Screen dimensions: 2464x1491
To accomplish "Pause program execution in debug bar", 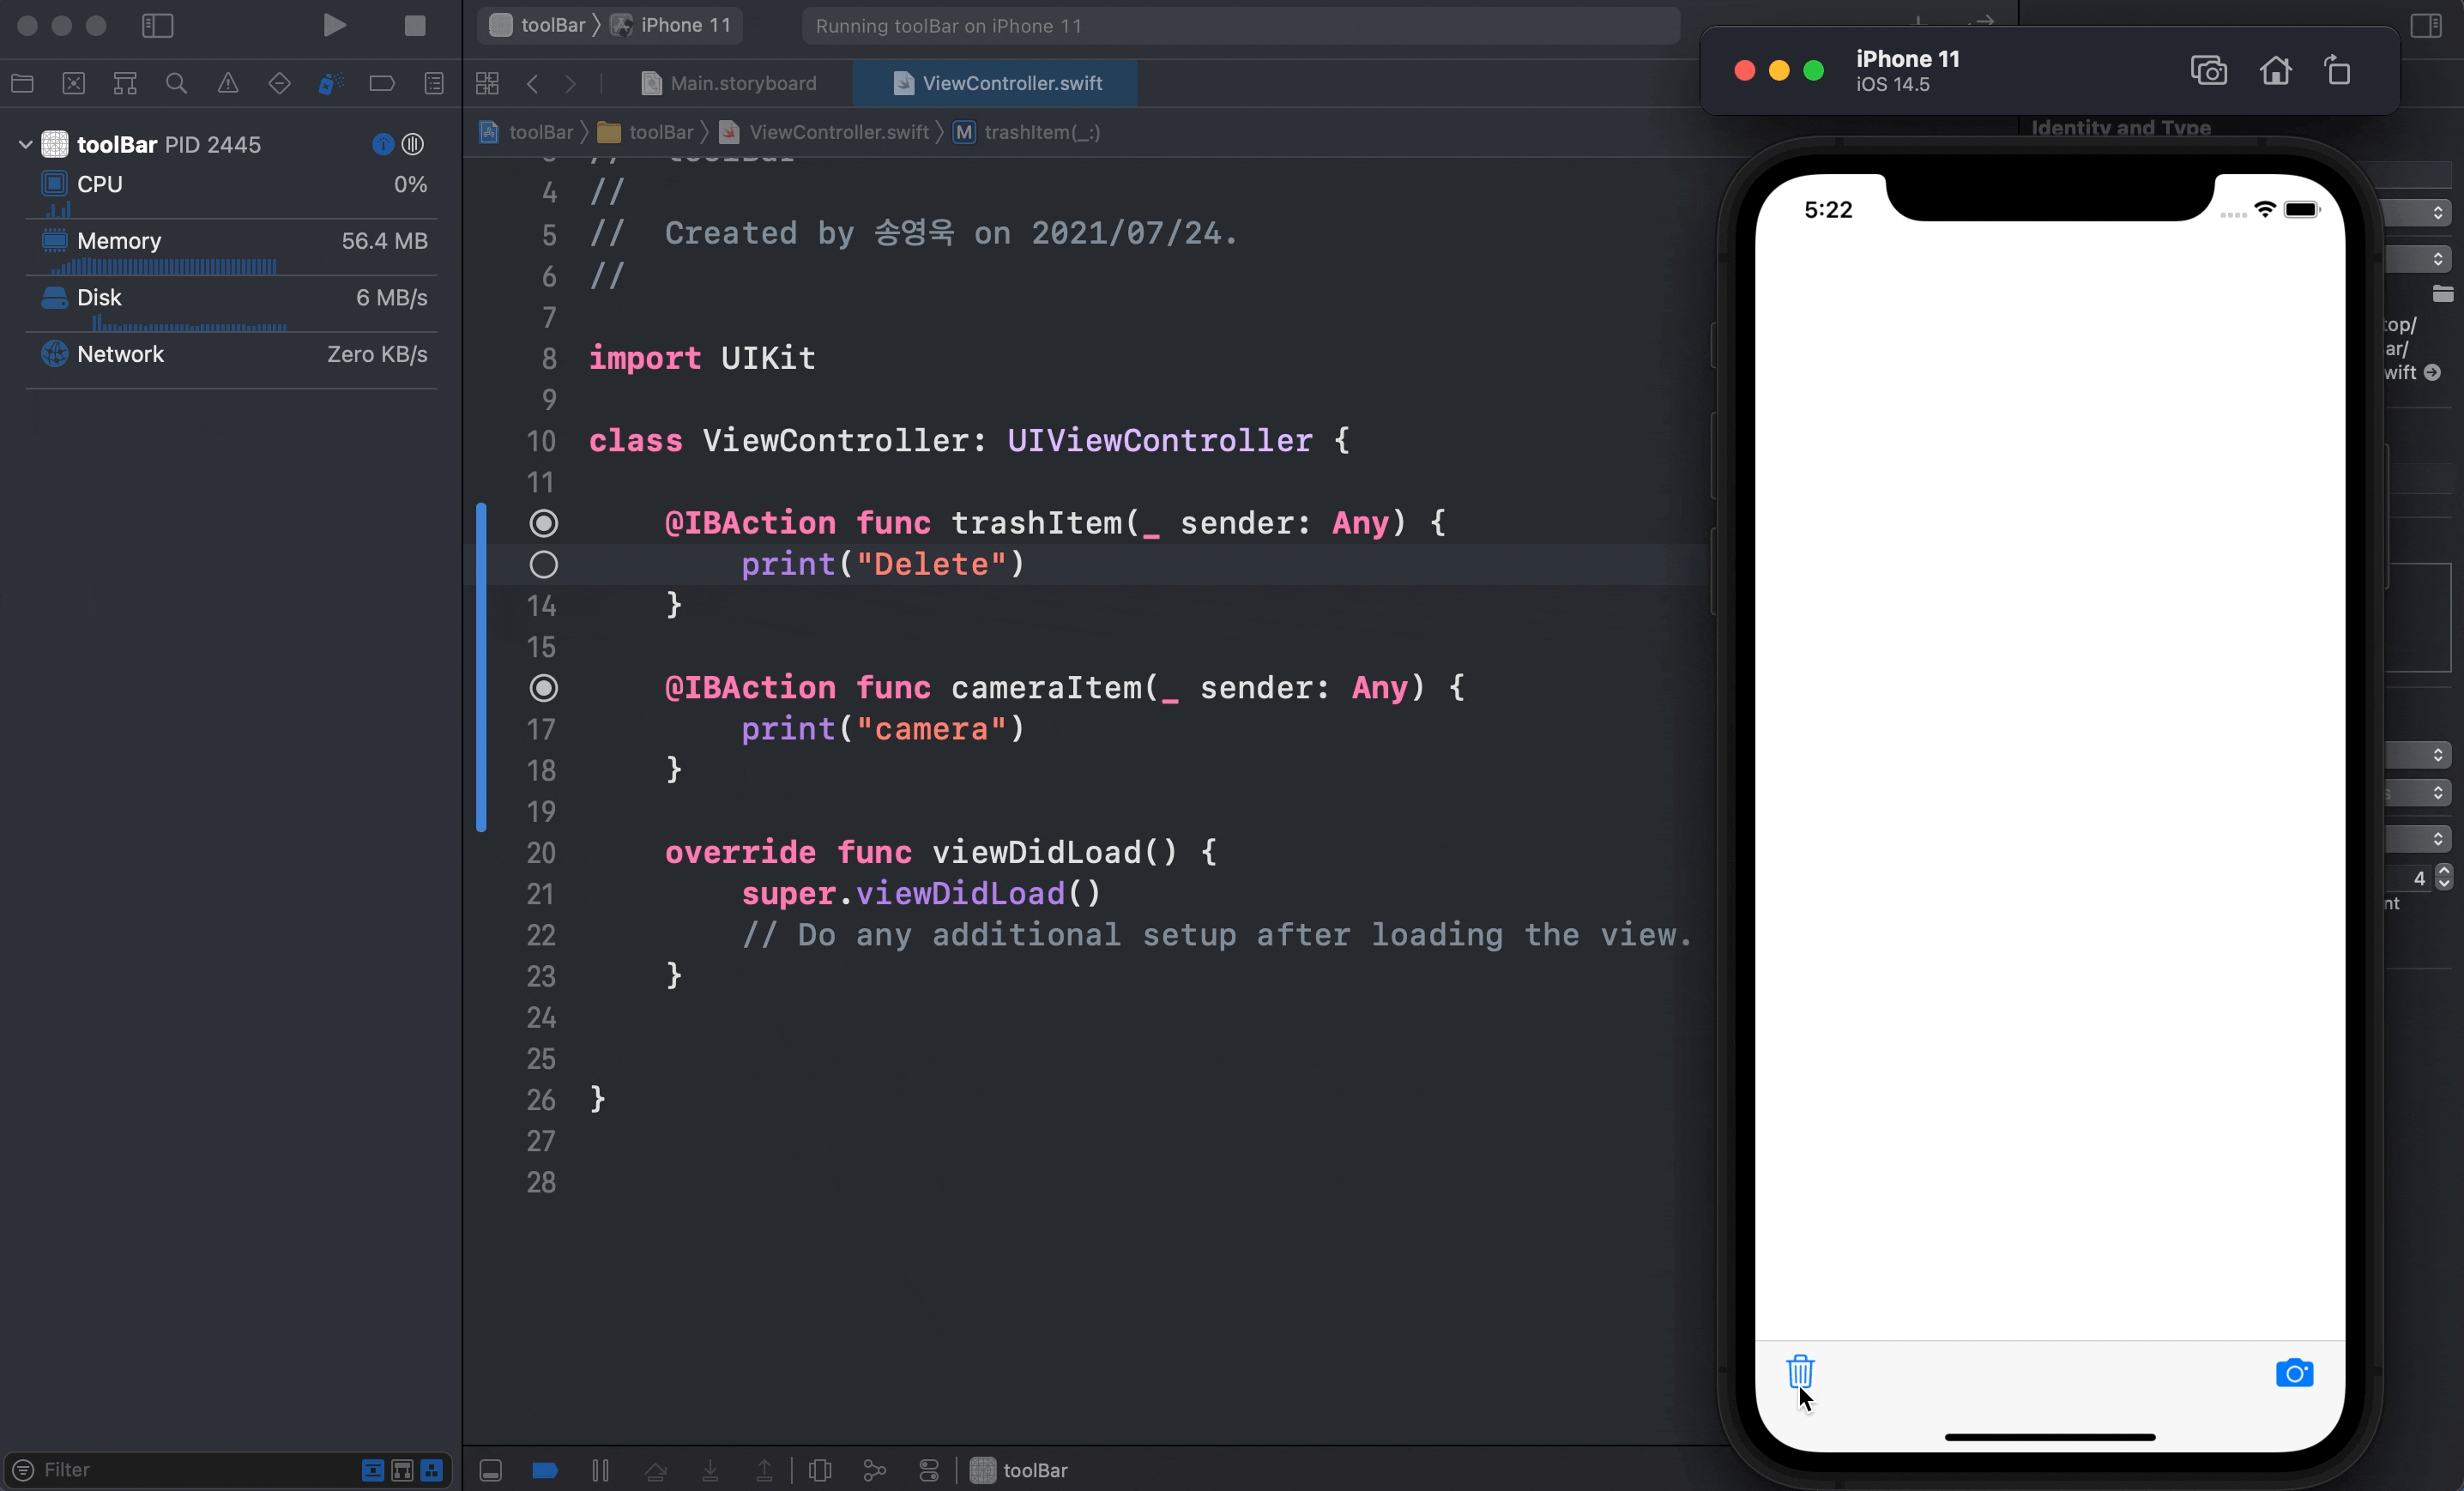I will pyautogui.click(x=600, y=1470).
